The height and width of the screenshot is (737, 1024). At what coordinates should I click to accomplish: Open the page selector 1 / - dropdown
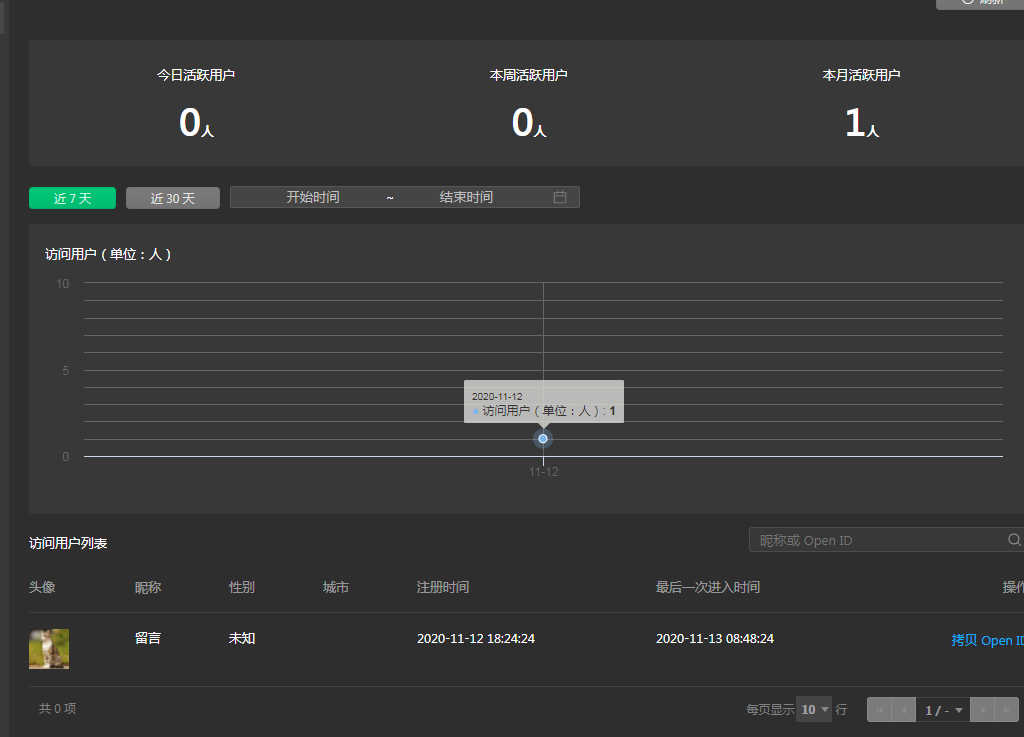point(943,710)
